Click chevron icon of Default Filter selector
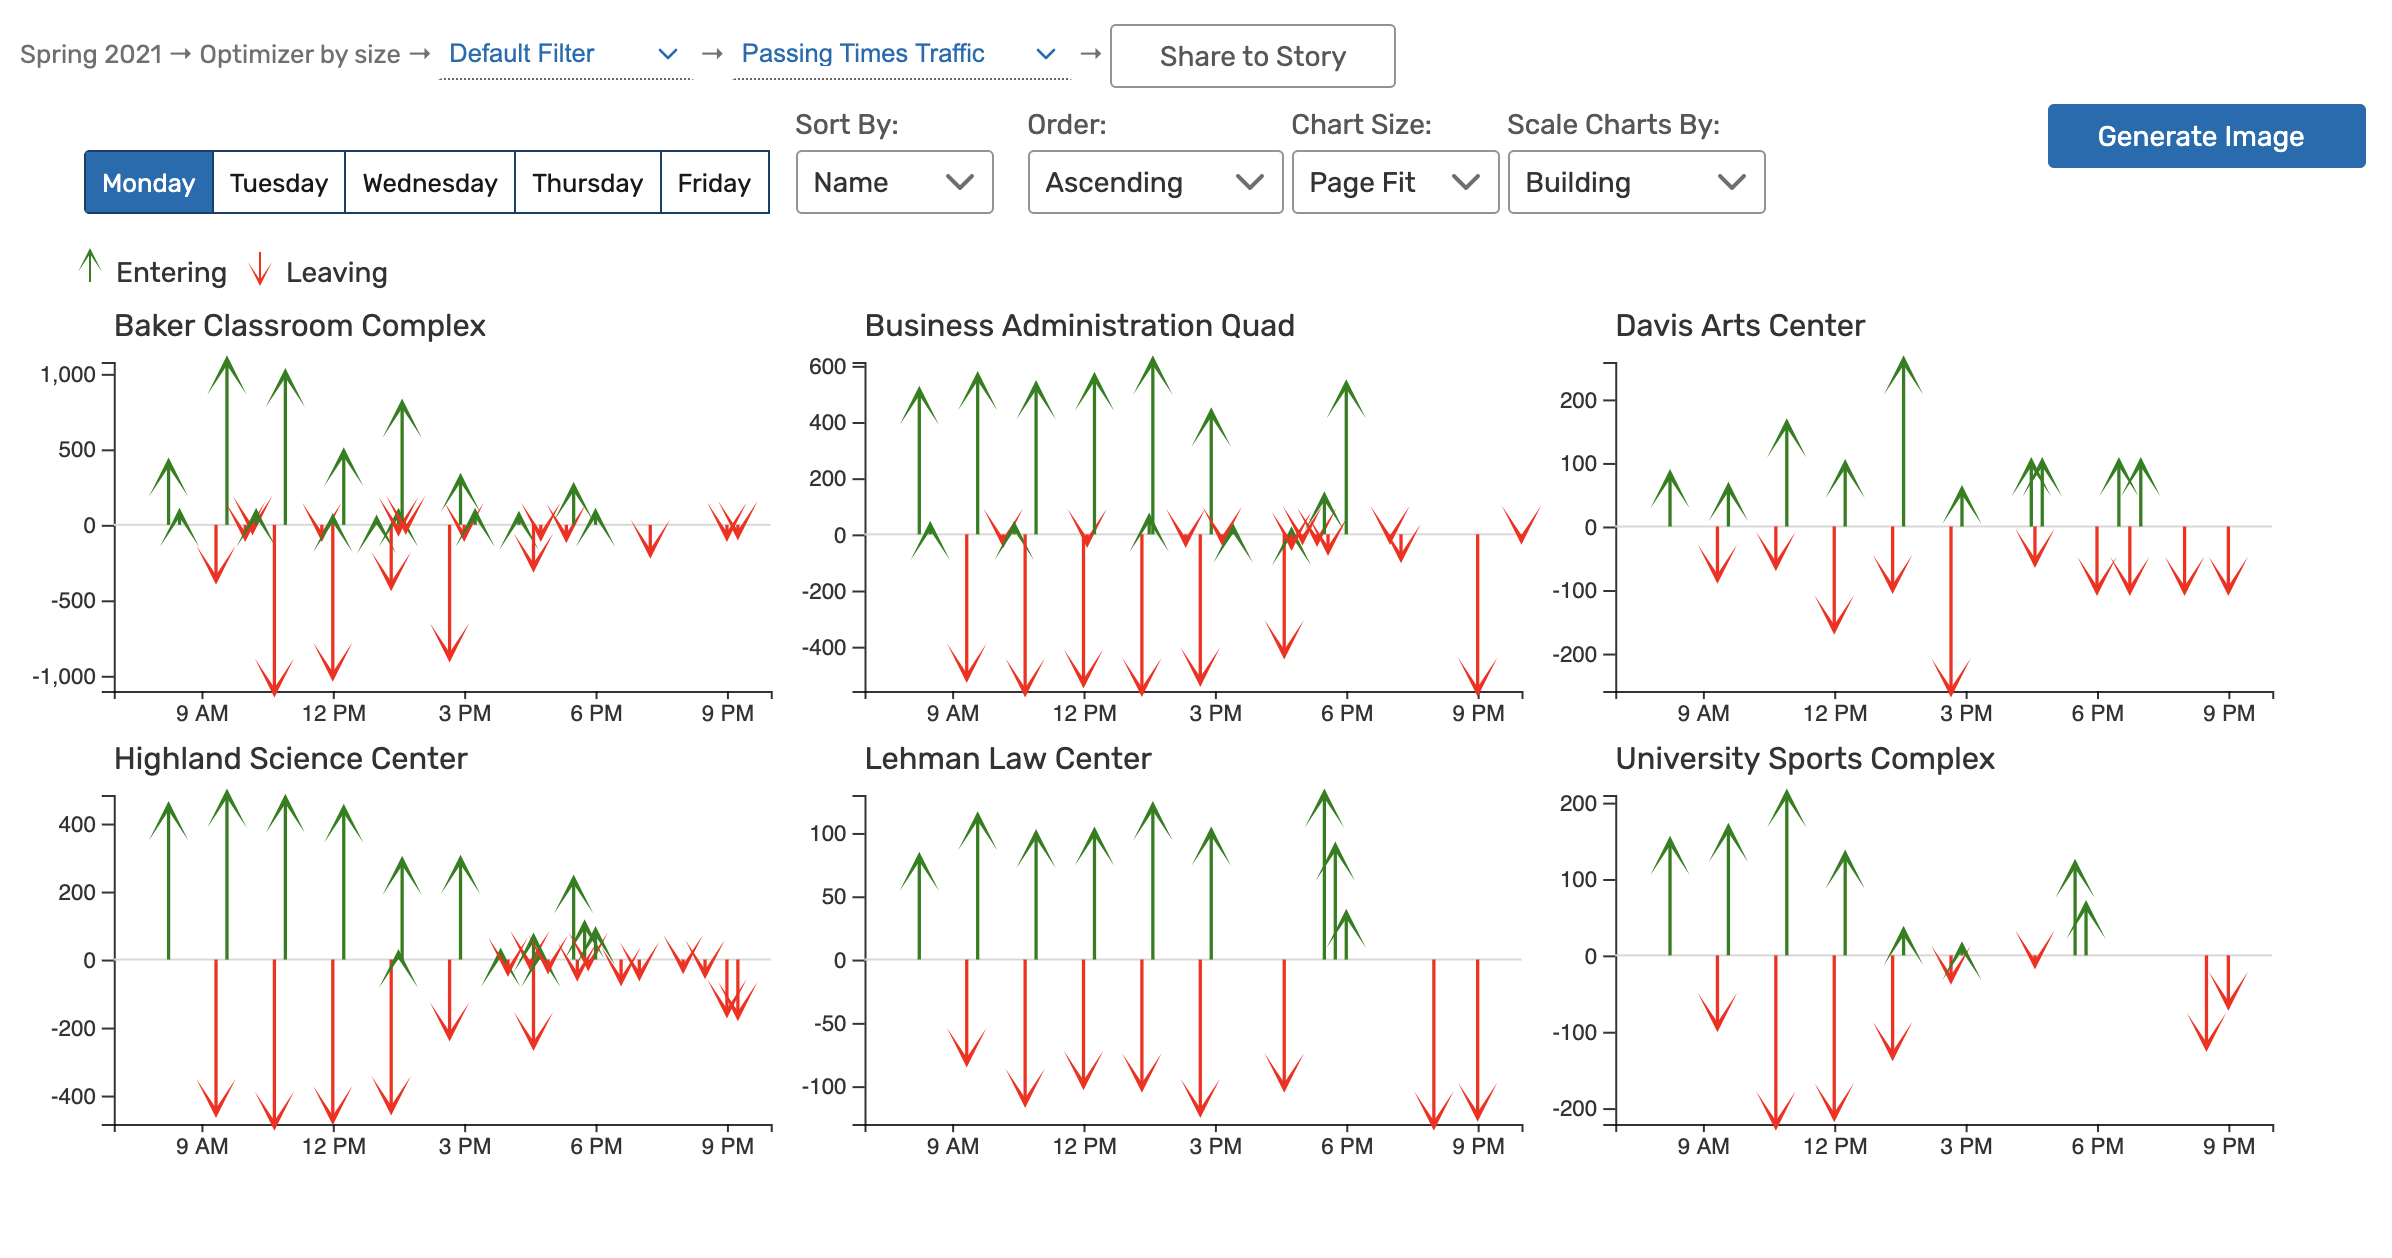The image size is (2392, 1258). coord(668,54)
